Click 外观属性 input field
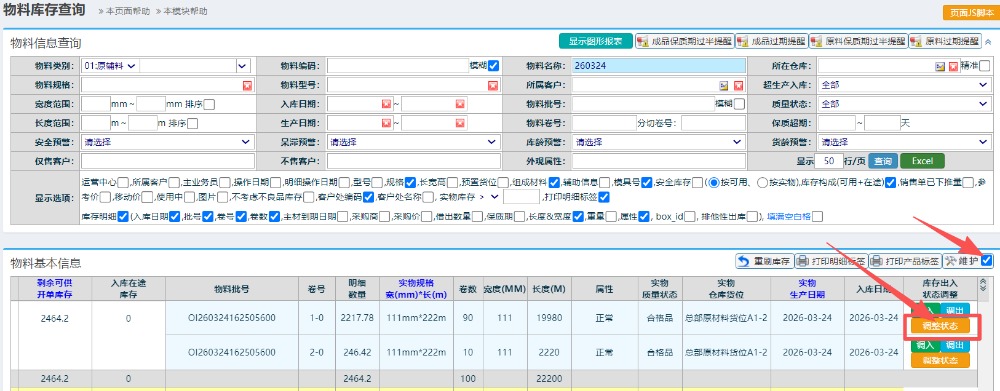Screen dimensions: 1000x391 (x=659, y=161)
